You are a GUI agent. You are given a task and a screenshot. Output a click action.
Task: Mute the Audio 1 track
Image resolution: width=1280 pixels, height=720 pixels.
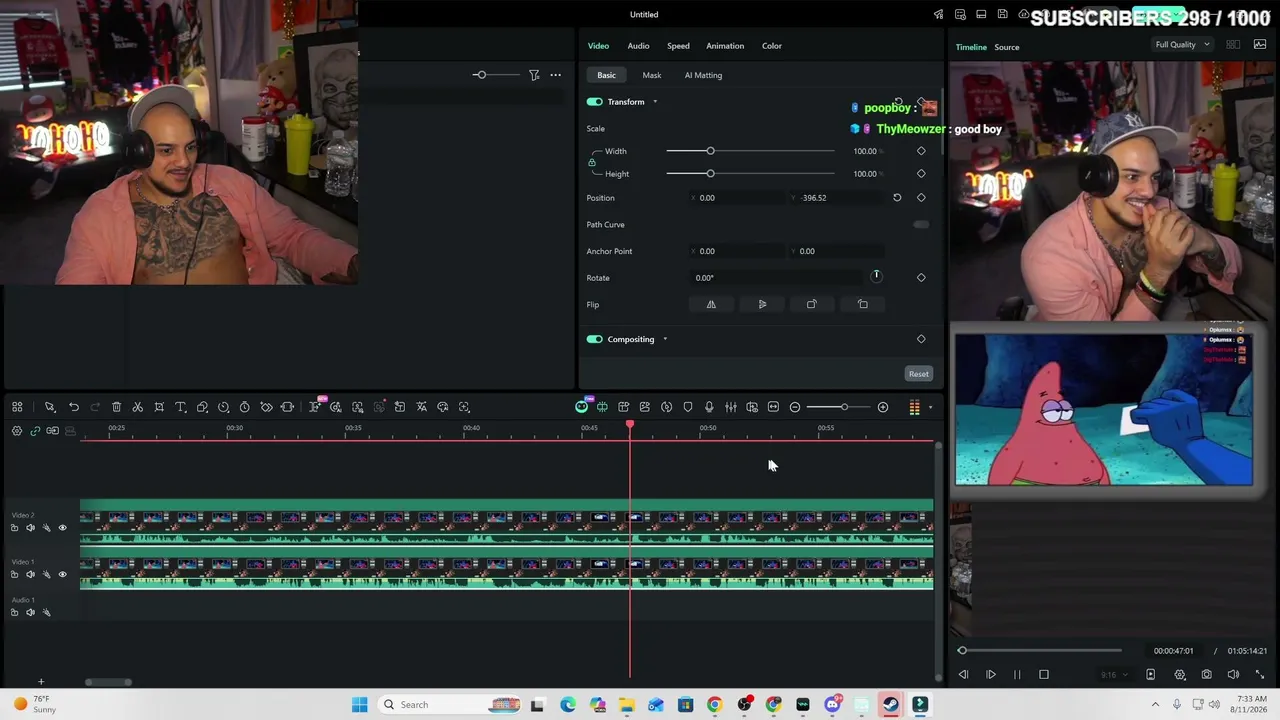pos(30,613)
